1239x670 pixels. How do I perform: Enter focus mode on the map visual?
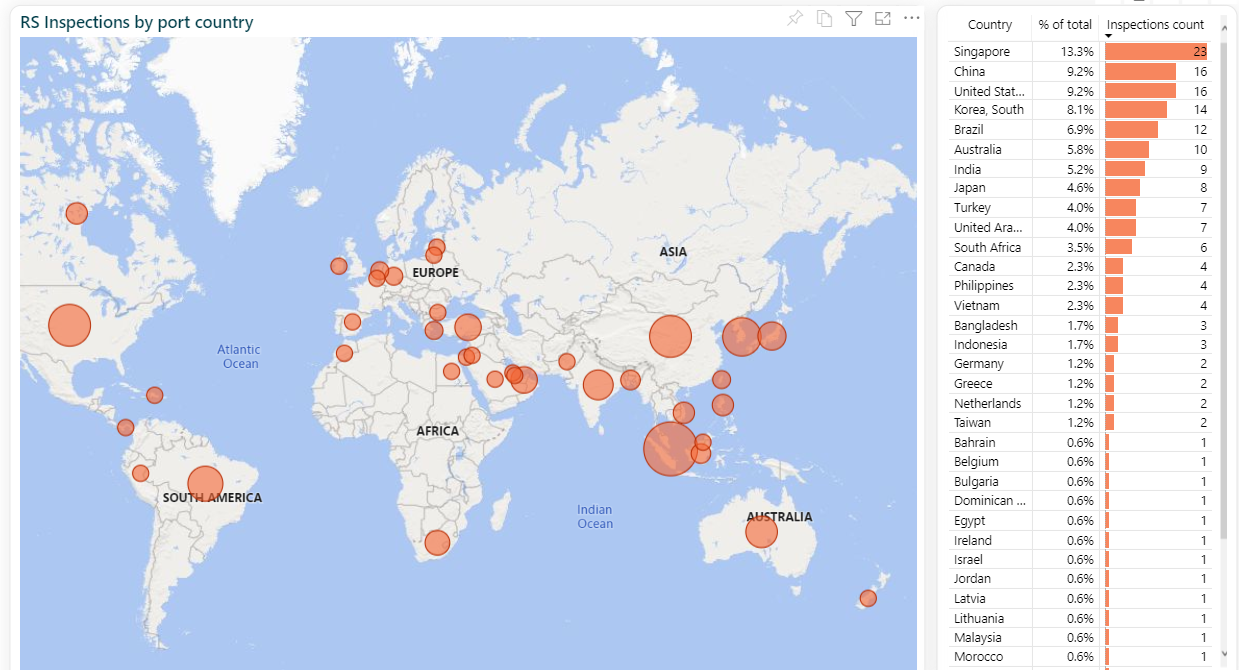[x=882, y=18]
